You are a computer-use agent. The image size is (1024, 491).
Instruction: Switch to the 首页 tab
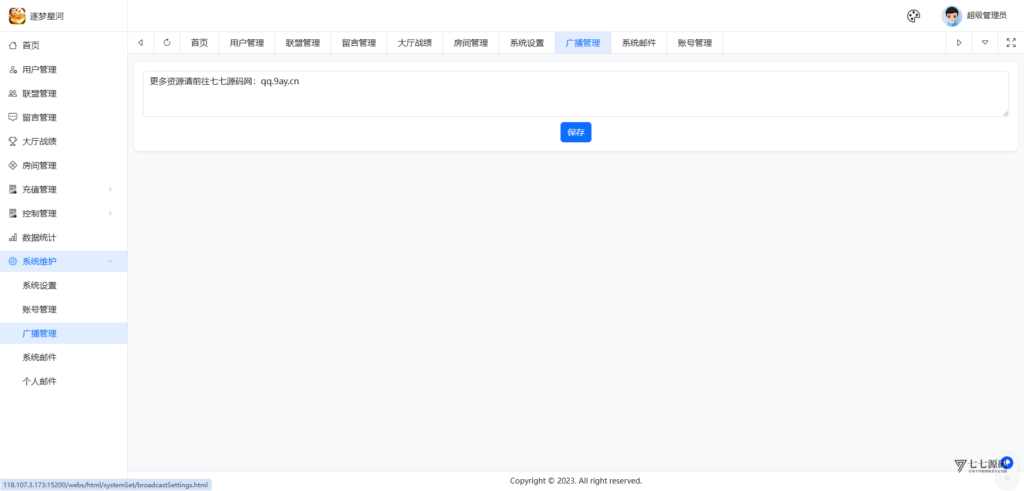pos(199,43)
